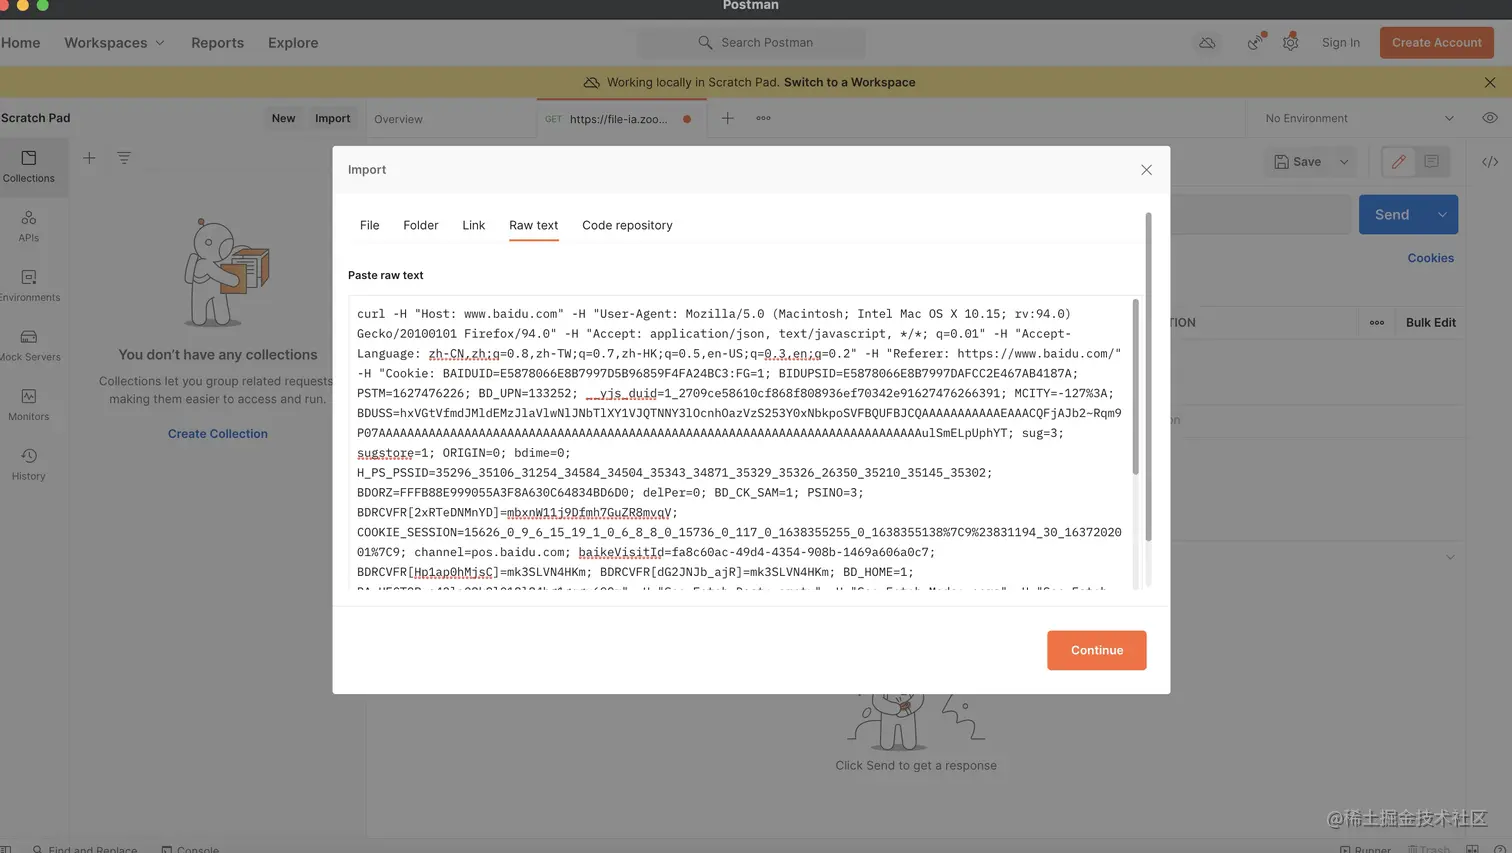Select the Folder import tab
Image resolution: width=1512 pixels, height=853 pixels.
coord(421,225)
